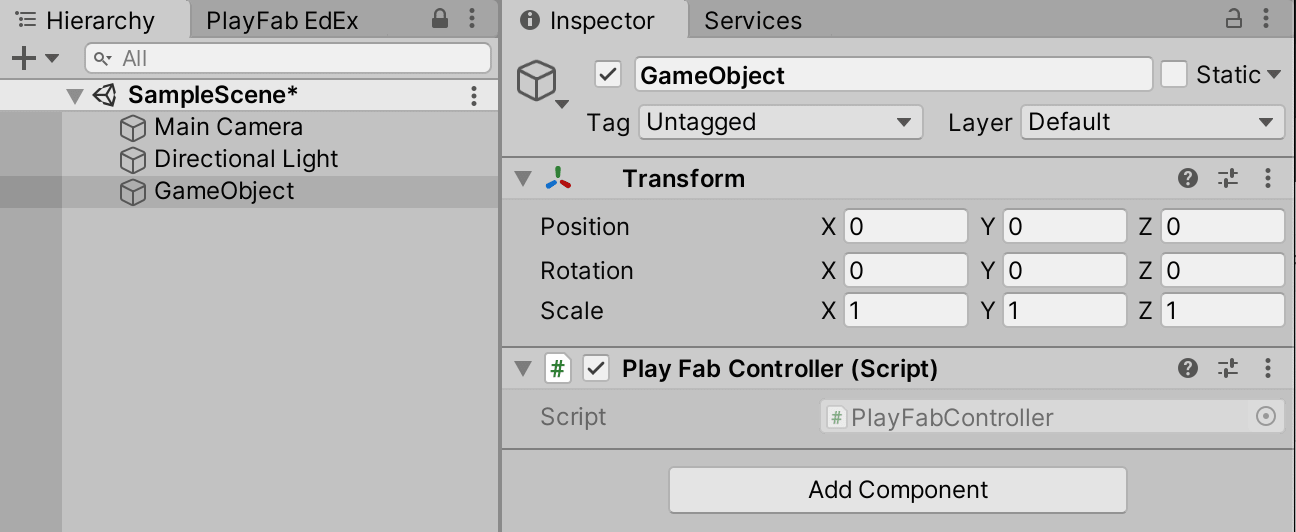This screenshot has height=532, width=1296.
Task: Switch to the Services tab
Action: 753,21
